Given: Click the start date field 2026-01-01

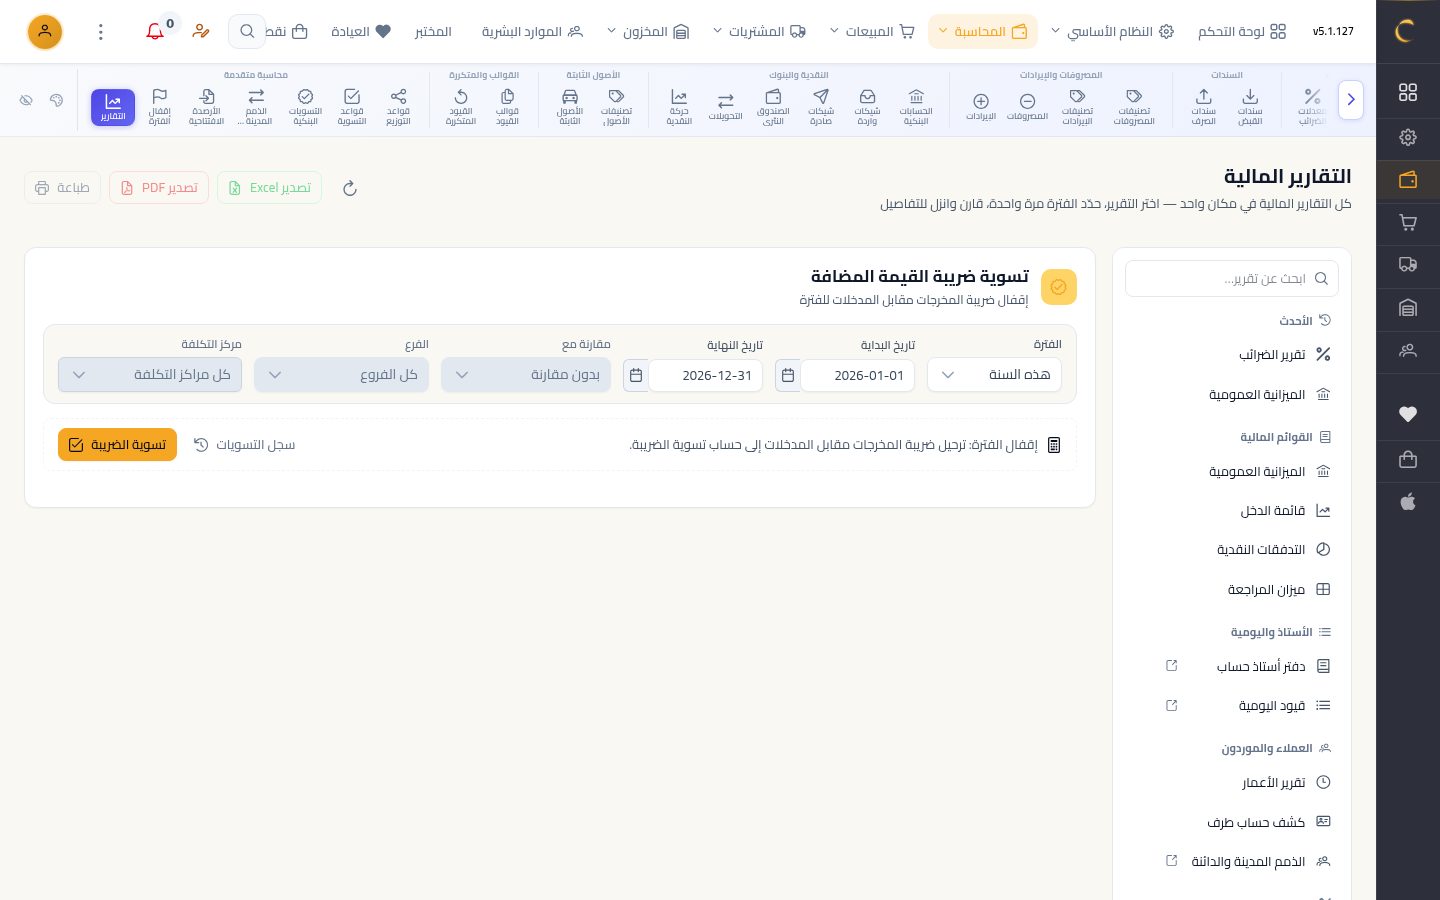Looking at the screenshot, I should pos(858,376).
